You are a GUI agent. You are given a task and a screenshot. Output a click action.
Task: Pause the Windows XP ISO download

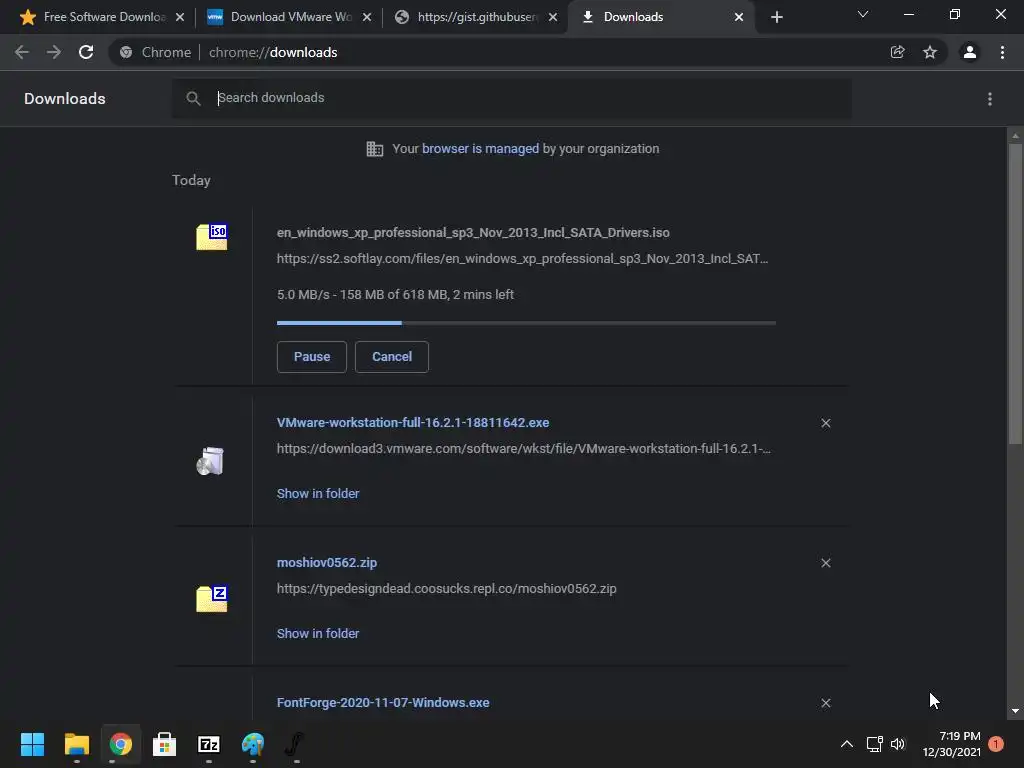pos(312,357)
